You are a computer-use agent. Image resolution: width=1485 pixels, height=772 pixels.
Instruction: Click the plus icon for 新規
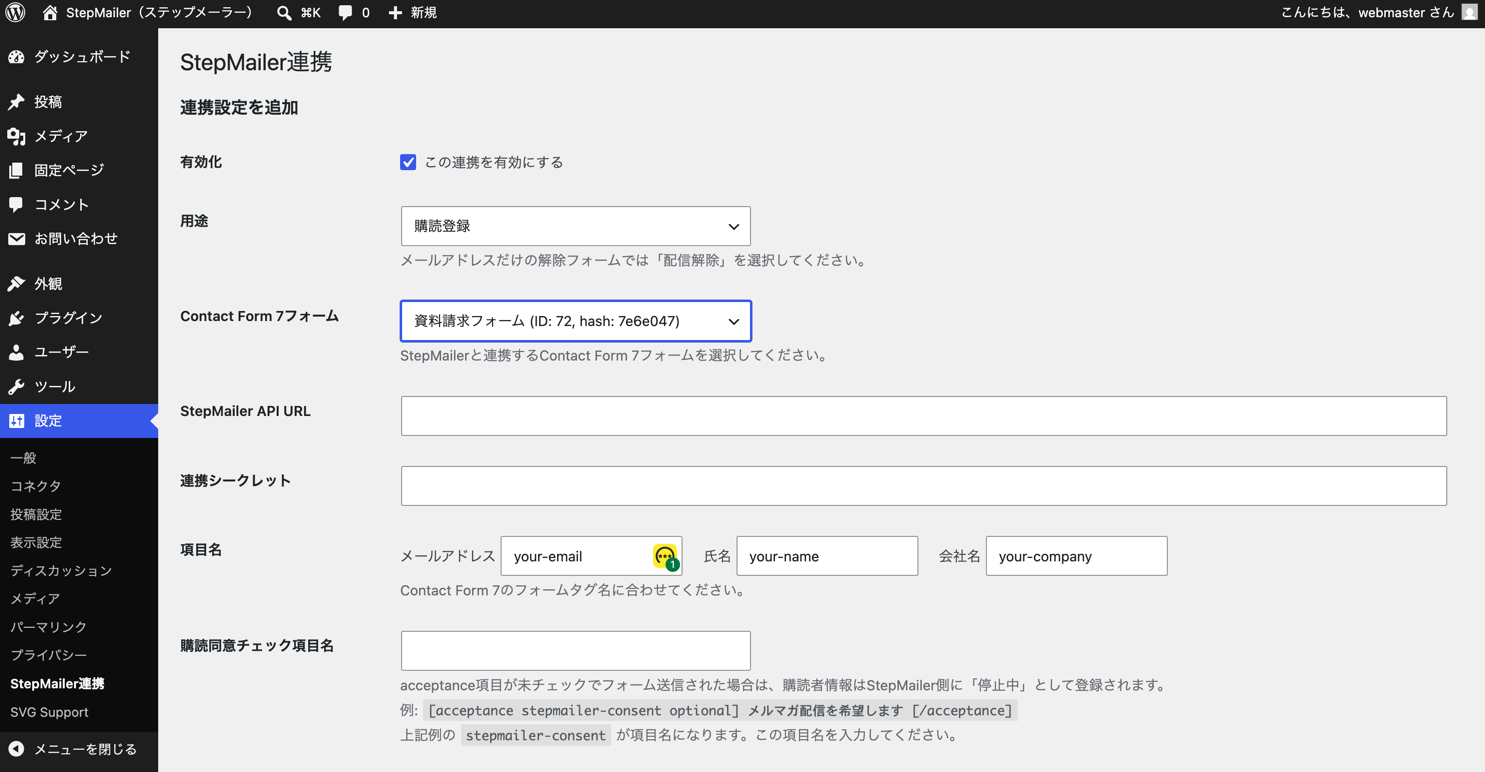pyautogui.click(x=395, y=13)
